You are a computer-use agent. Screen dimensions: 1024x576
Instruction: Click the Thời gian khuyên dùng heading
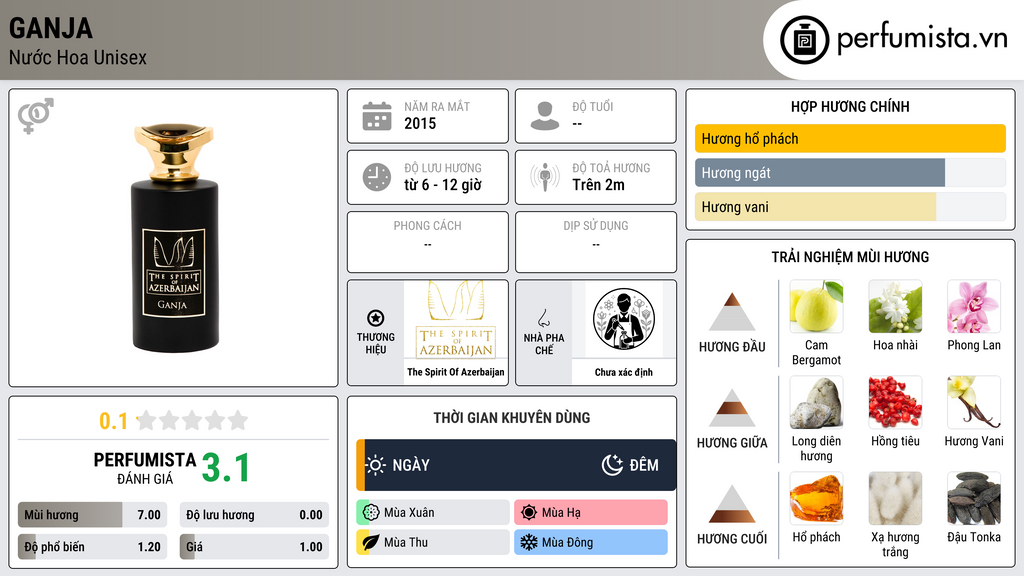pyautogui.click(x=512, y=418)
